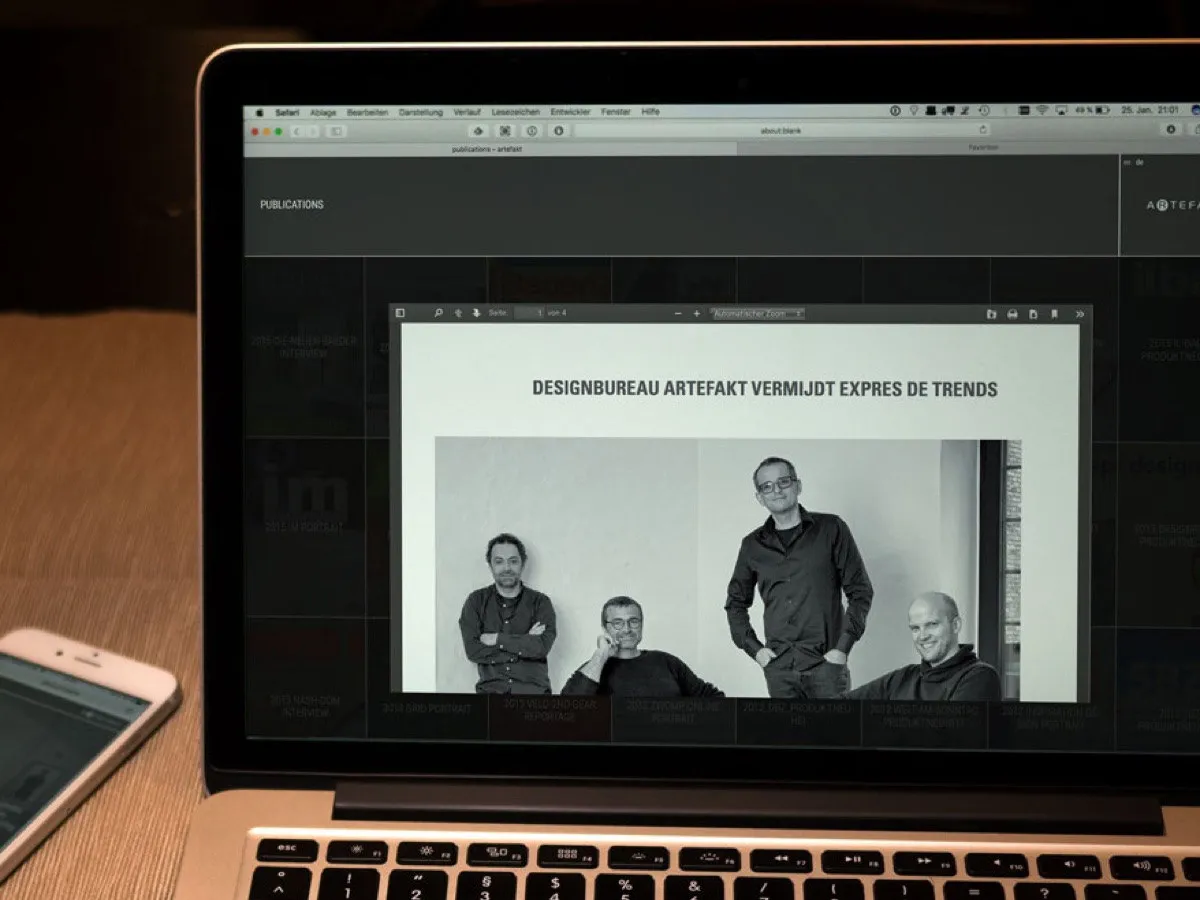
Task: Click the ARTEFAKT logo
Action: click(1172, 204)
